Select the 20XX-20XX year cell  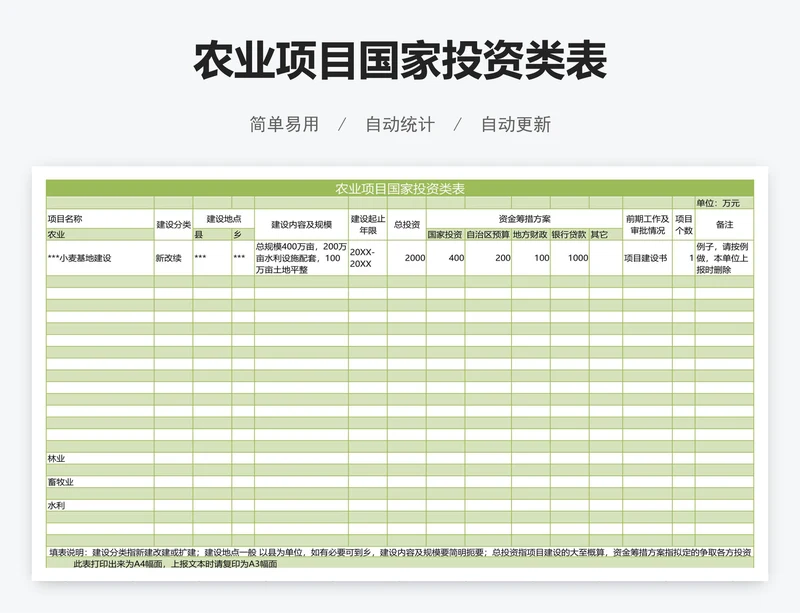368,258
